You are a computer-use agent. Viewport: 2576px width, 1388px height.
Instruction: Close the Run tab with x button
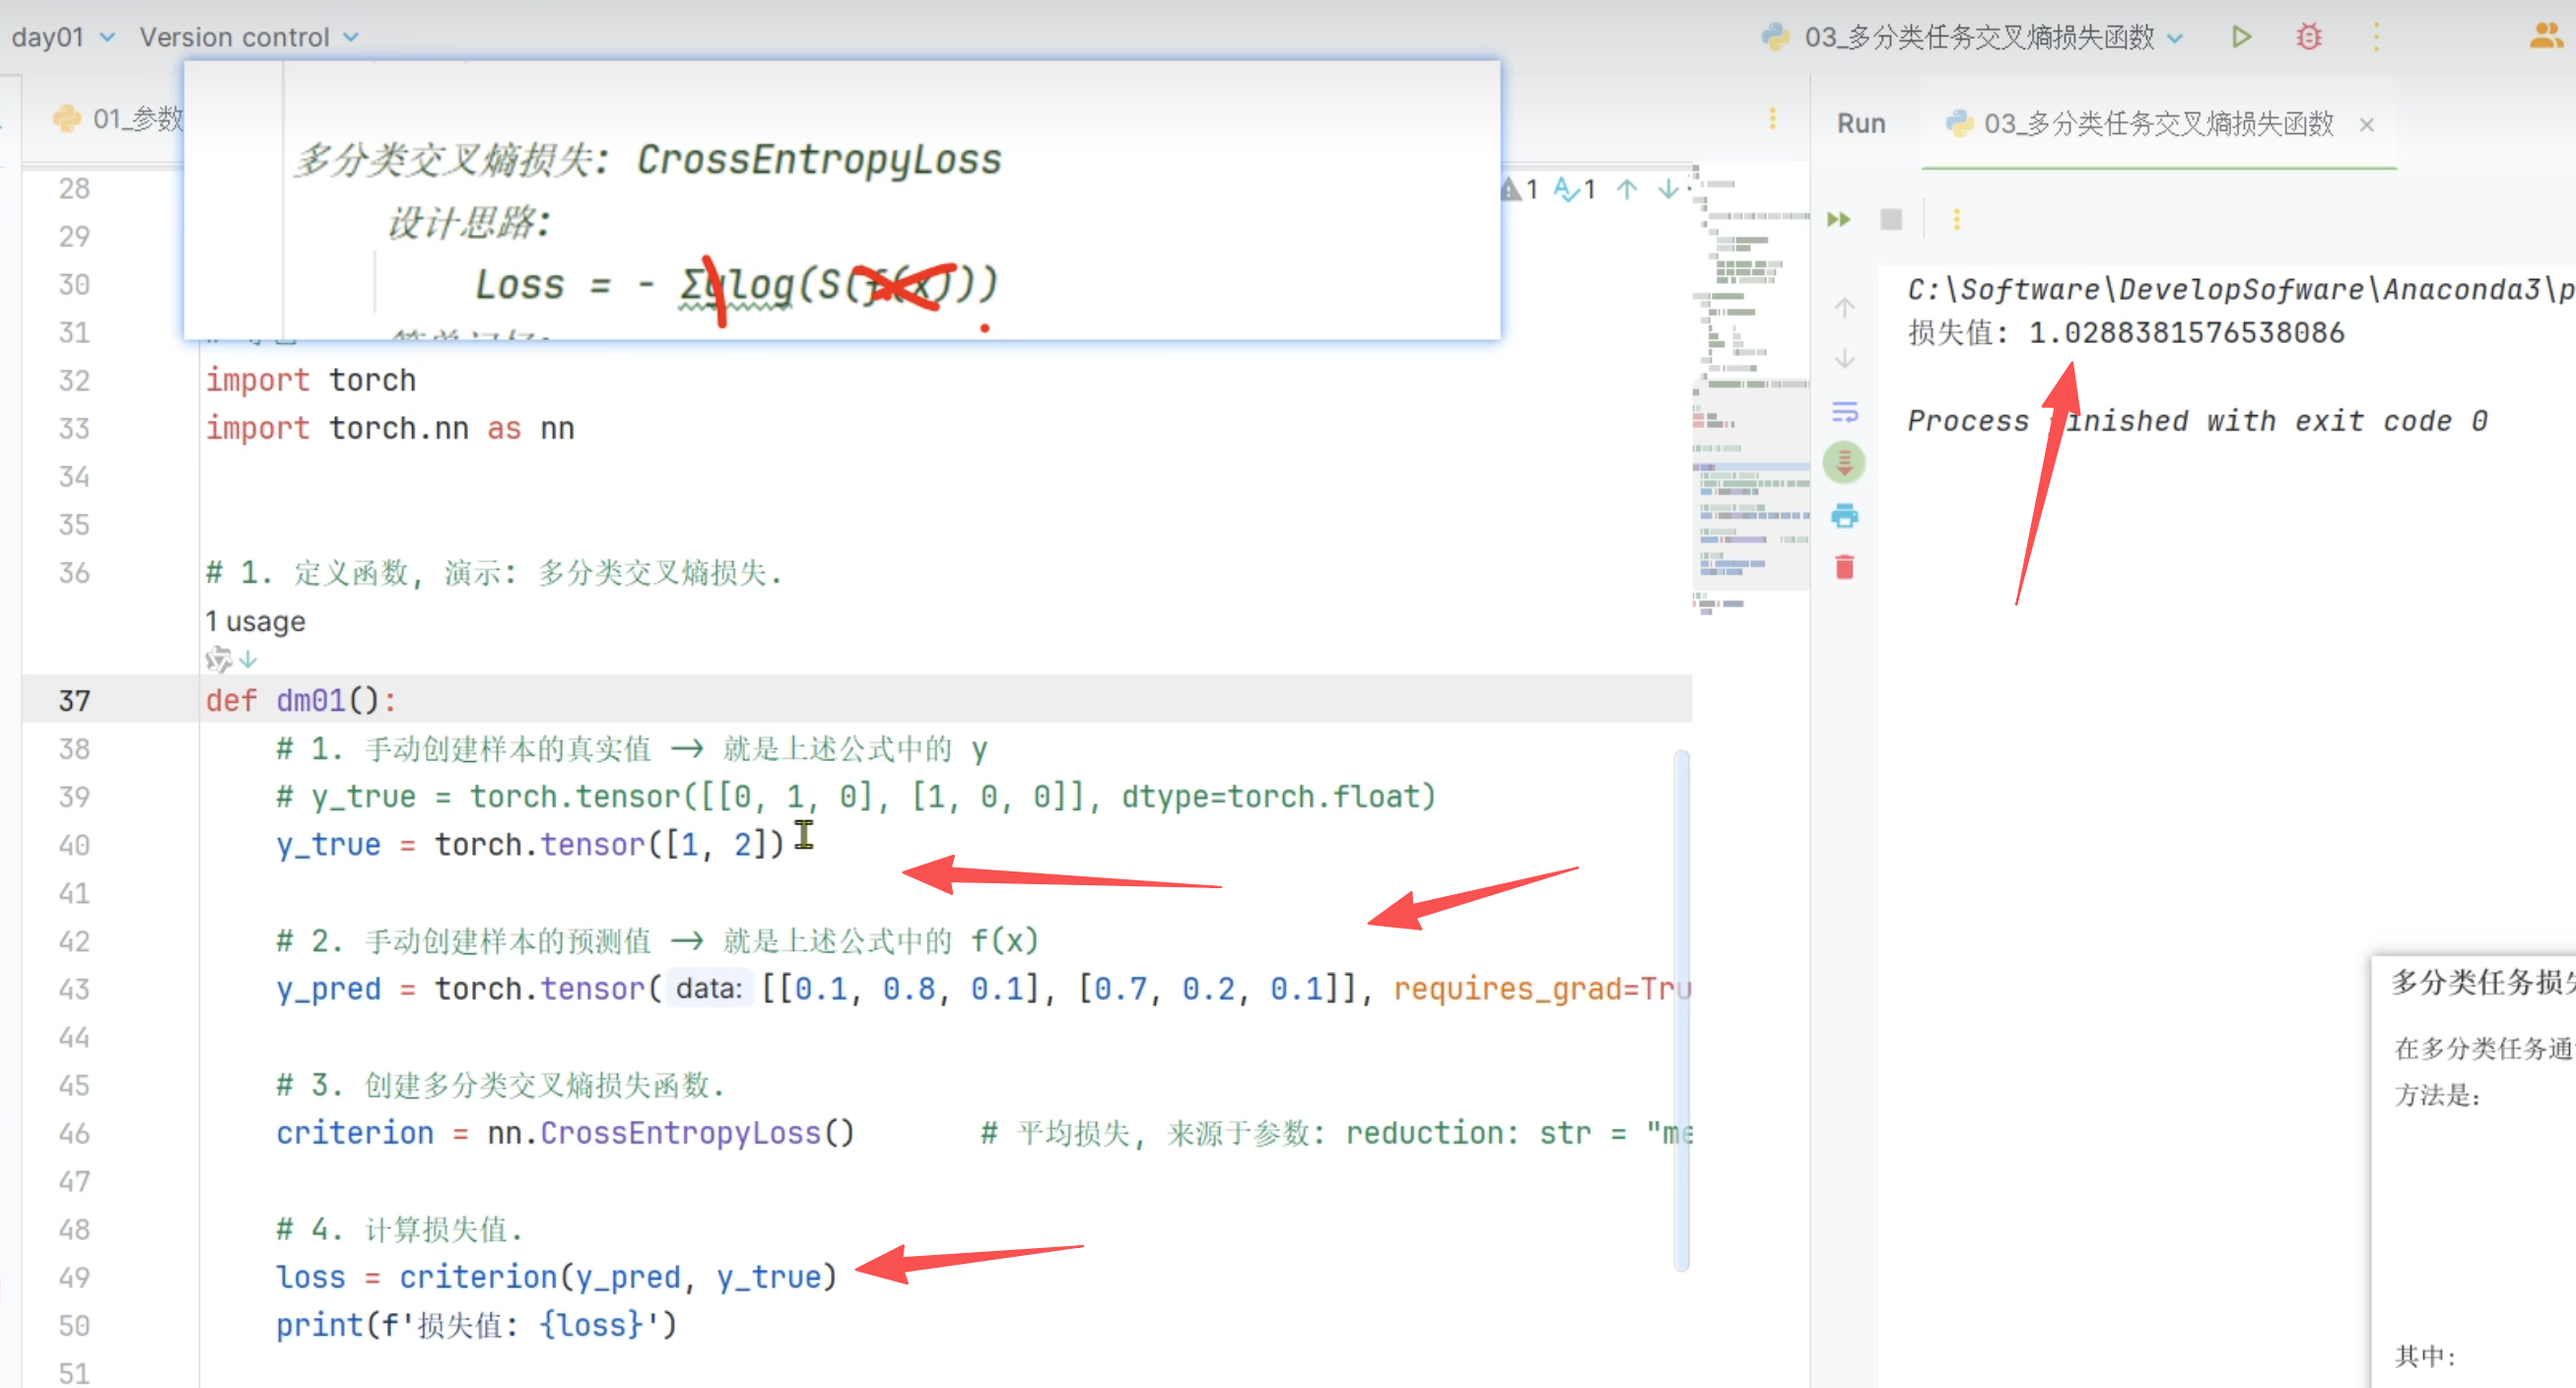click(x=2366, y=124)
